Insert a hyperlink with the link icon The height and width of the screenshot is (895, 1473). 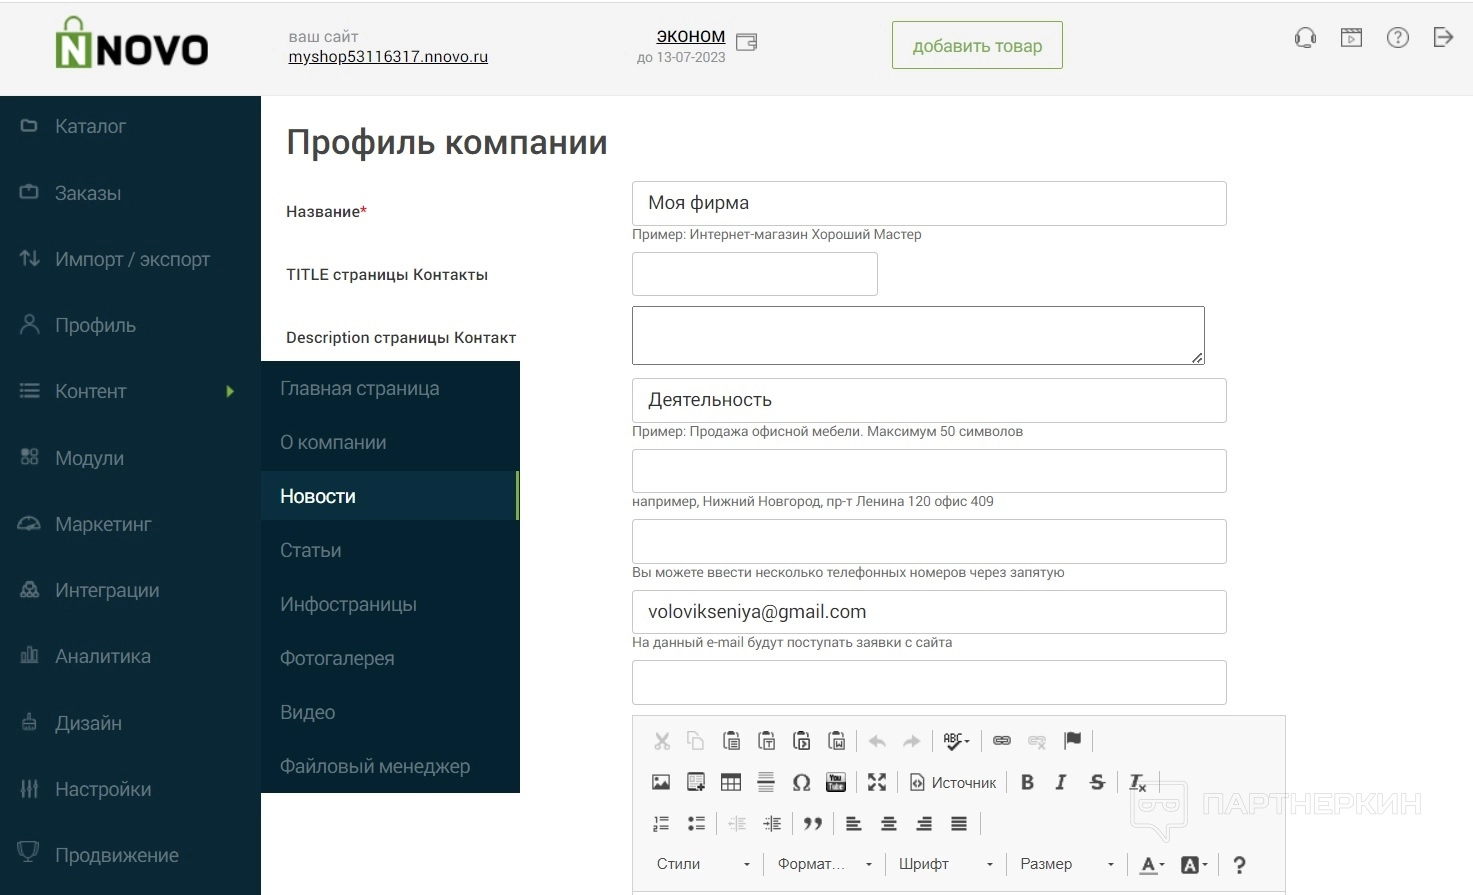(1001, 740)
